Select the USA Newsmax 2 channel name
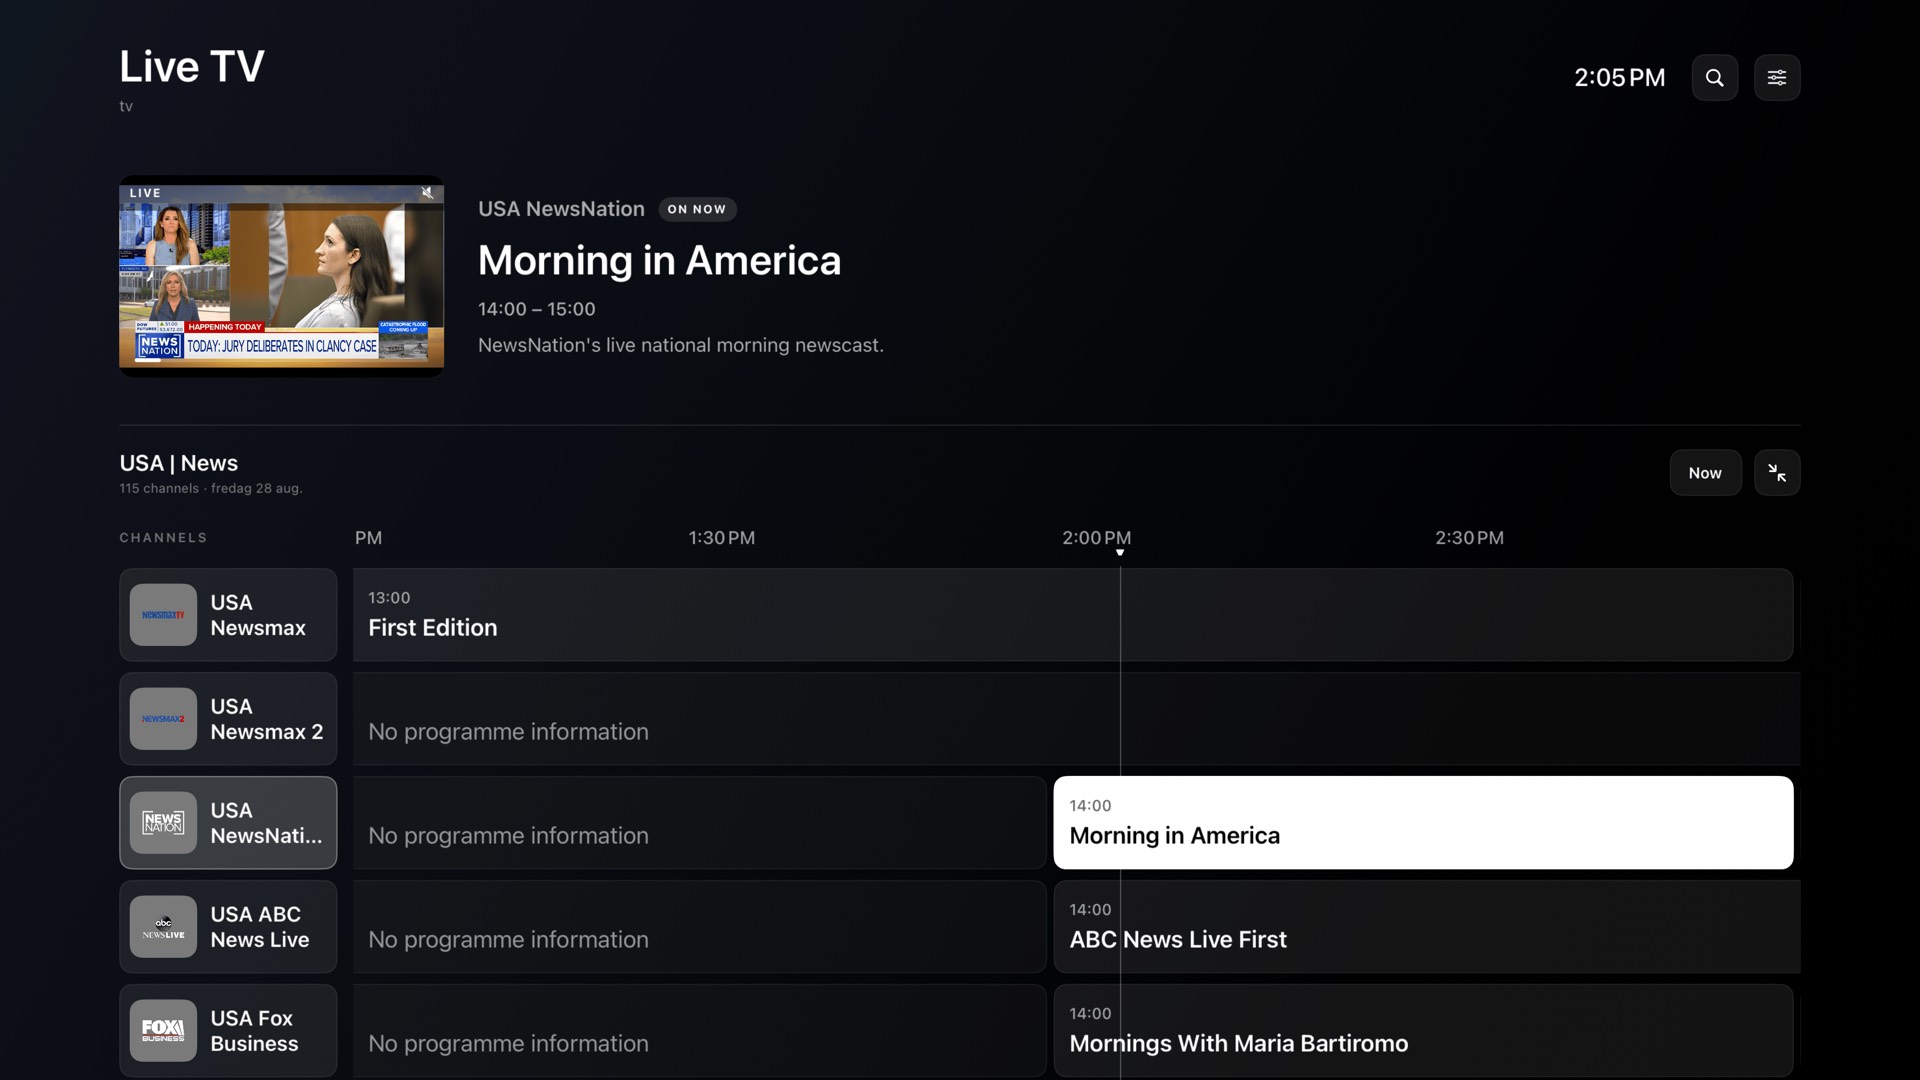This screenshot has height=1080, width=1920. pos(267,719)
